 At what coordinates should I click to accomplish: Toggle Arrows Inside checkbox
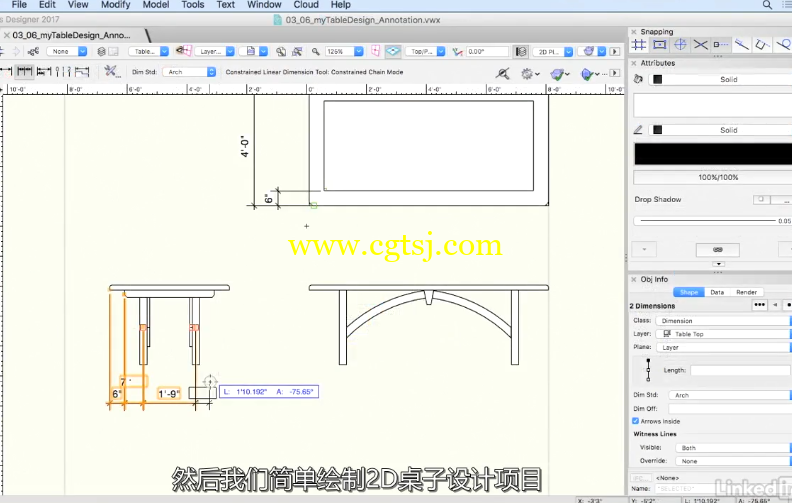point(636,421)
